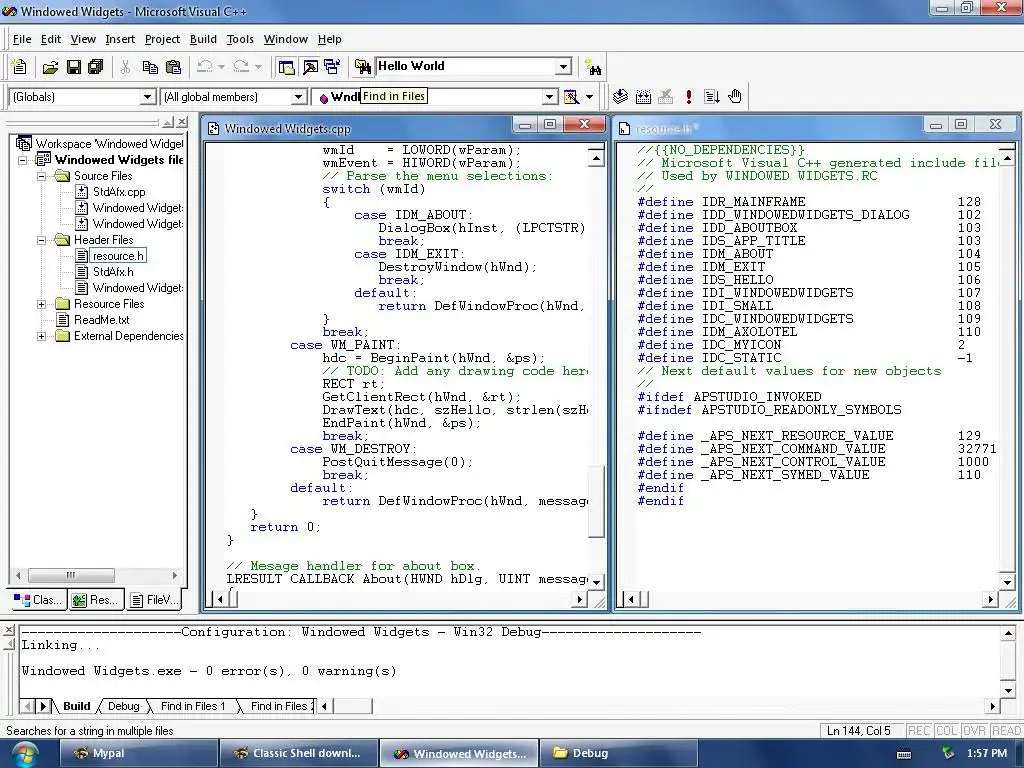
Task: Click the Undo arrow icon
Action: (x=205, y=67)
